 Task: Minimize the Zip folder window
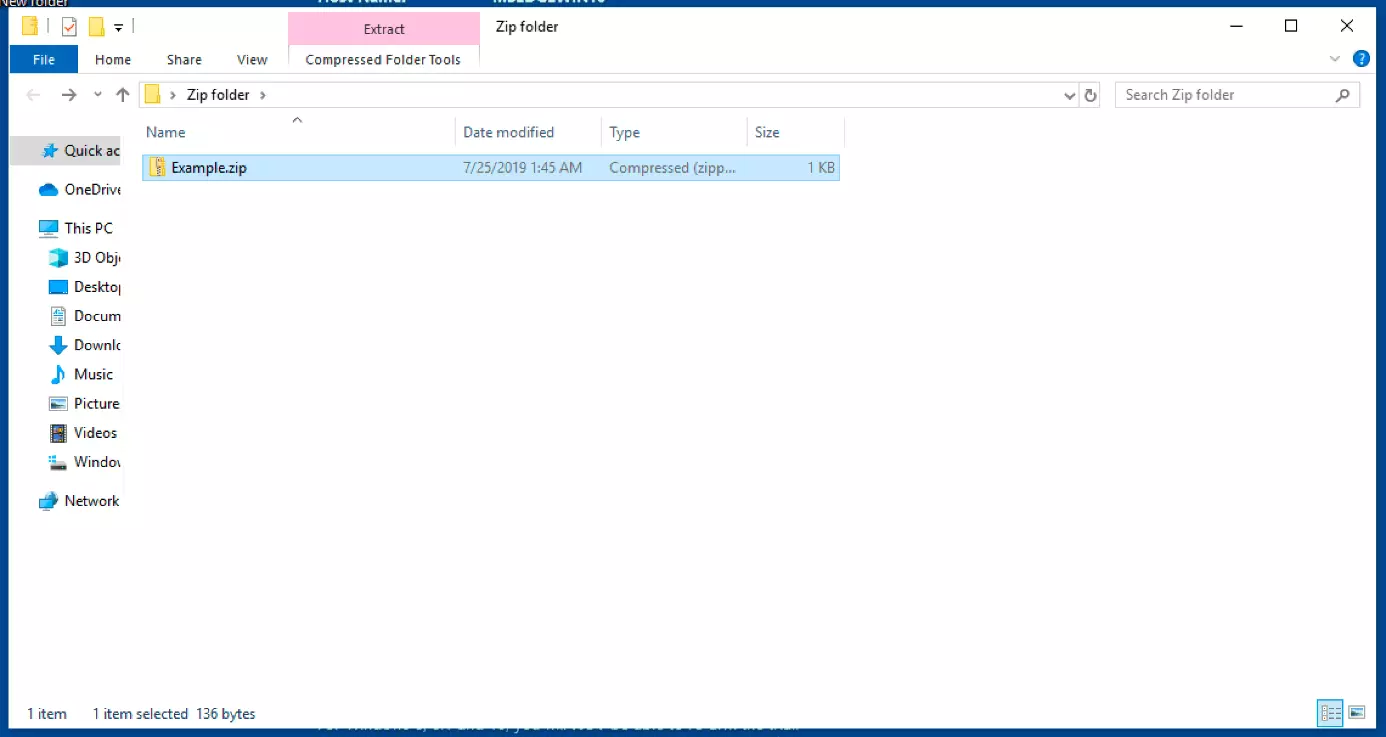pyautogui.click(x=1236, y=26)
